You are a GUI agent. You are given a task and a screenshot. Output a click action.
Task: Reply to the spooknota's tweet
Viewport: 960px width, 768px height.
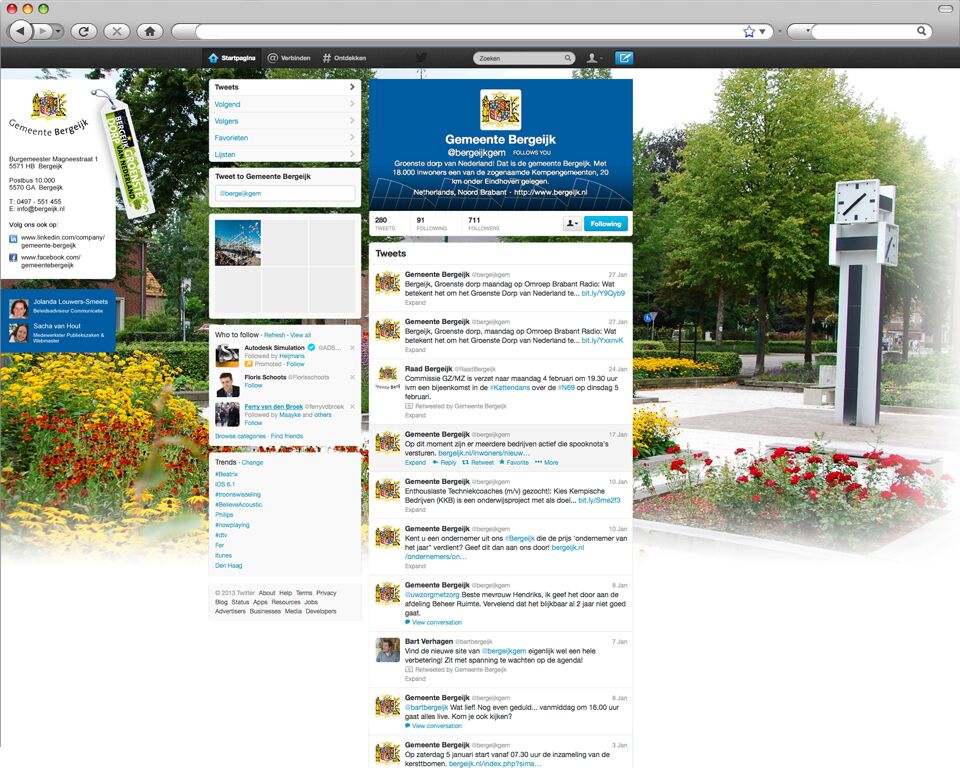tap(444, 462)
